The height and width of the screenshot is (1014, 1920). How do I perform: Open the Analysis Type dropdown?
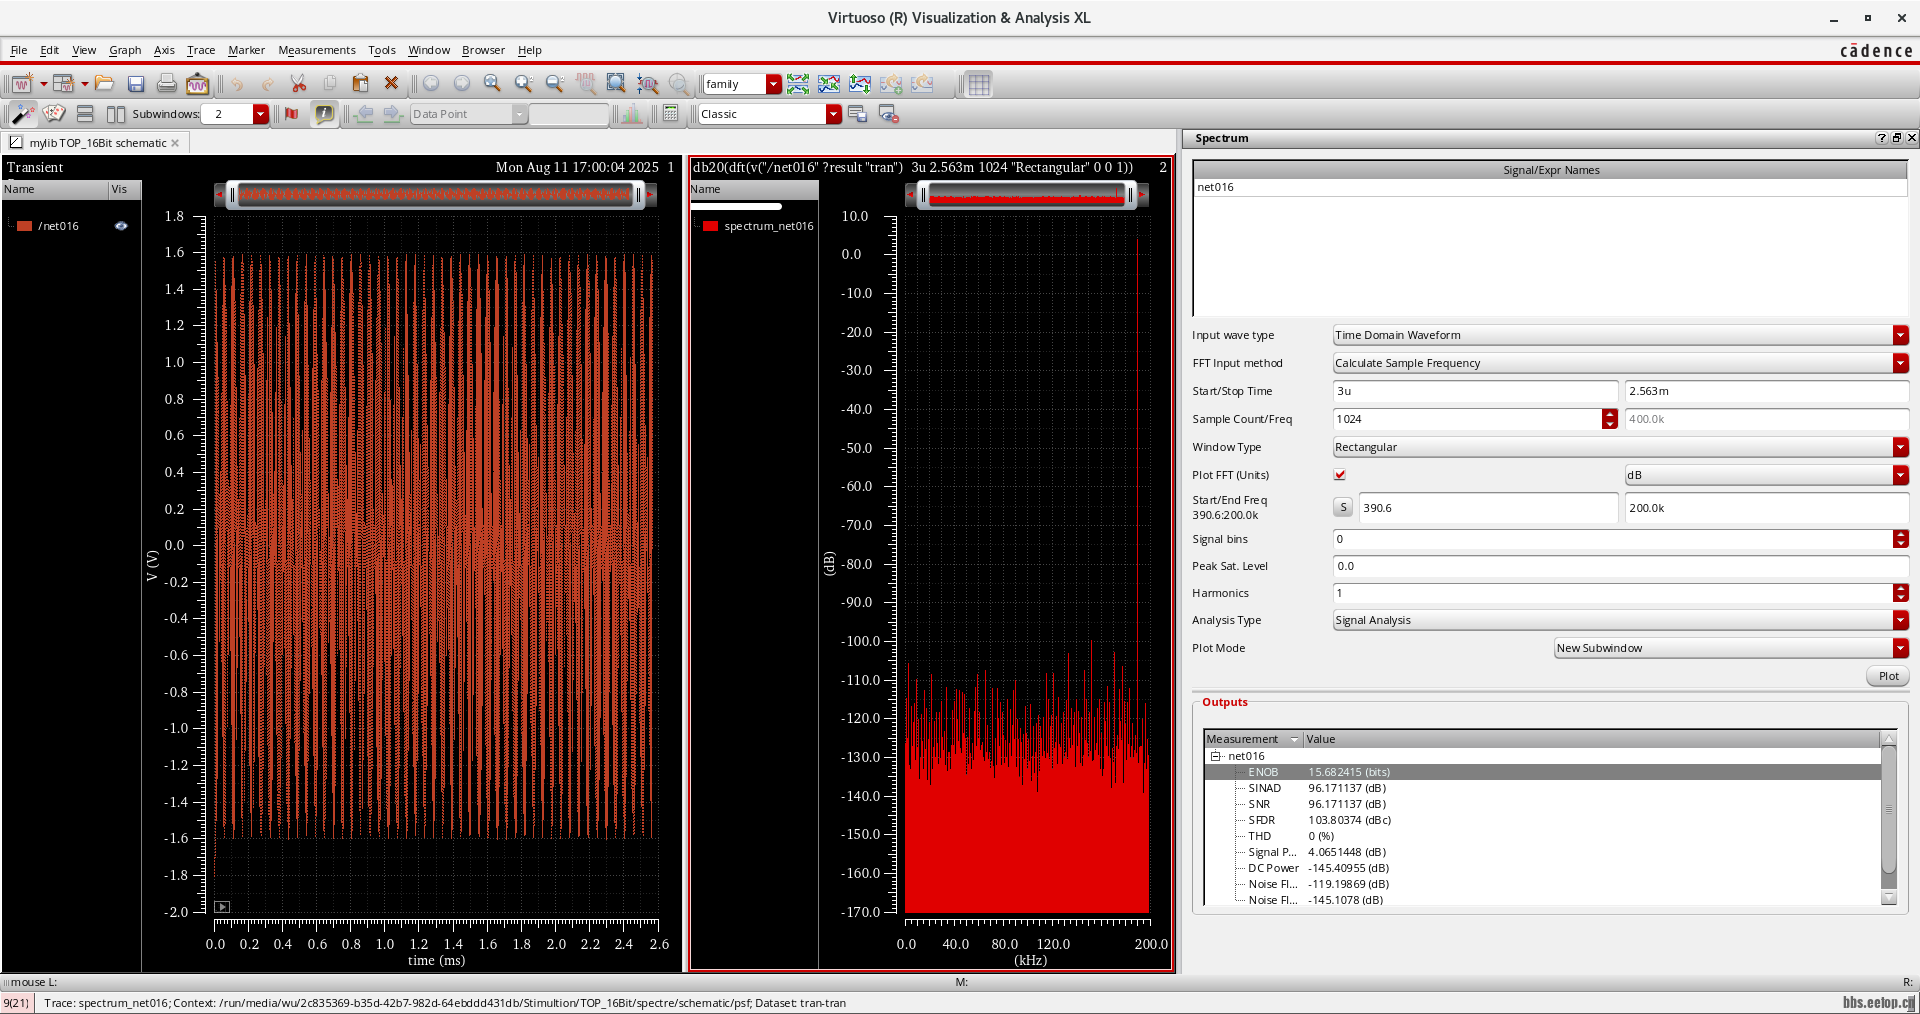pyautogui.click(x=1900, y=620)
